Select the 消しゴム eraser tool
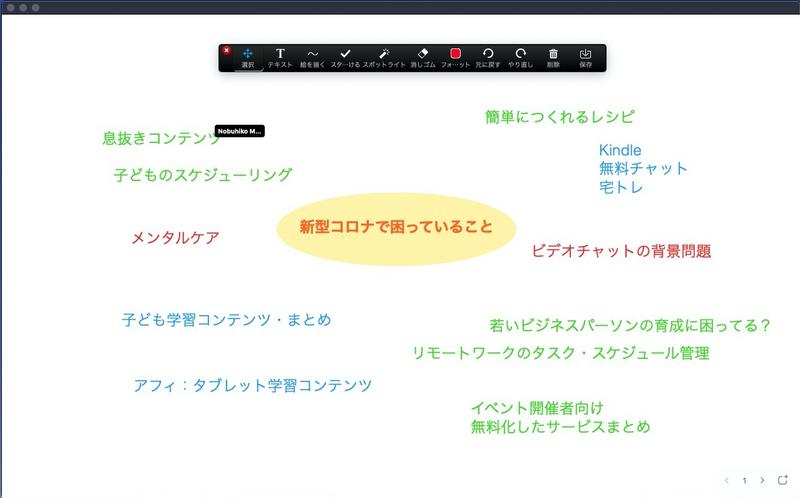The height and width of the screenshot is (498, 800). [423, 58]
